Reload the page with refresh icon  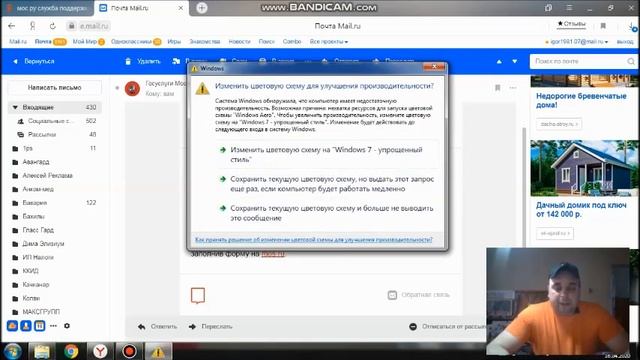[x=53, y=26]
